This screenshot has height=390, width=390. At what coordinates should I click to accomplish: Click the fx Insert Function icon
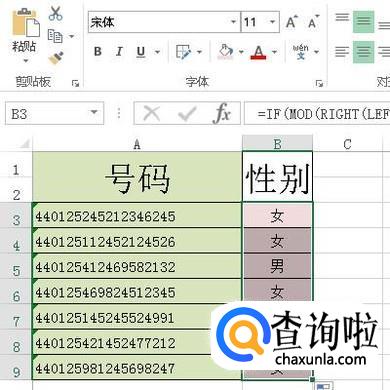[x=221, y=113]
